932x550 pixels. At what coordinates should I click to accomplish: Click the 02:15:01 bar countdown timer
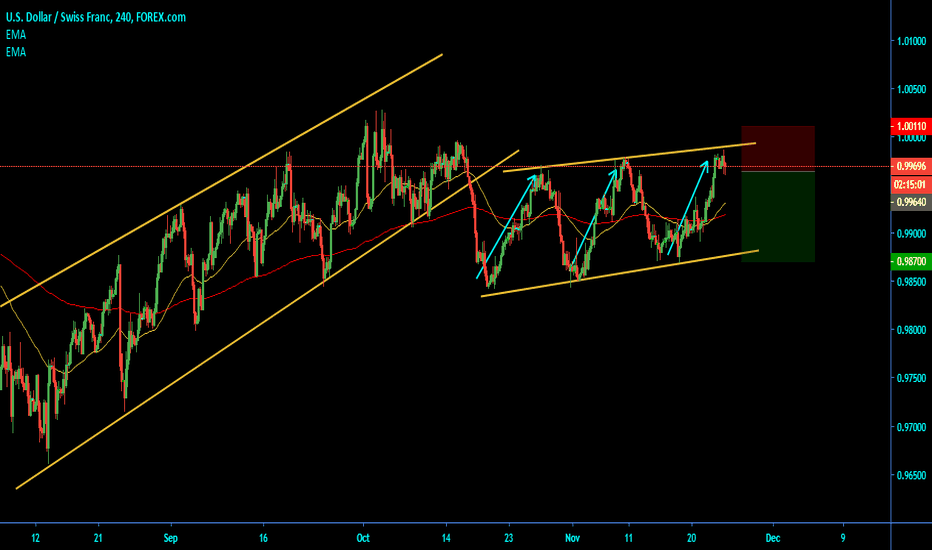[909, 184]
